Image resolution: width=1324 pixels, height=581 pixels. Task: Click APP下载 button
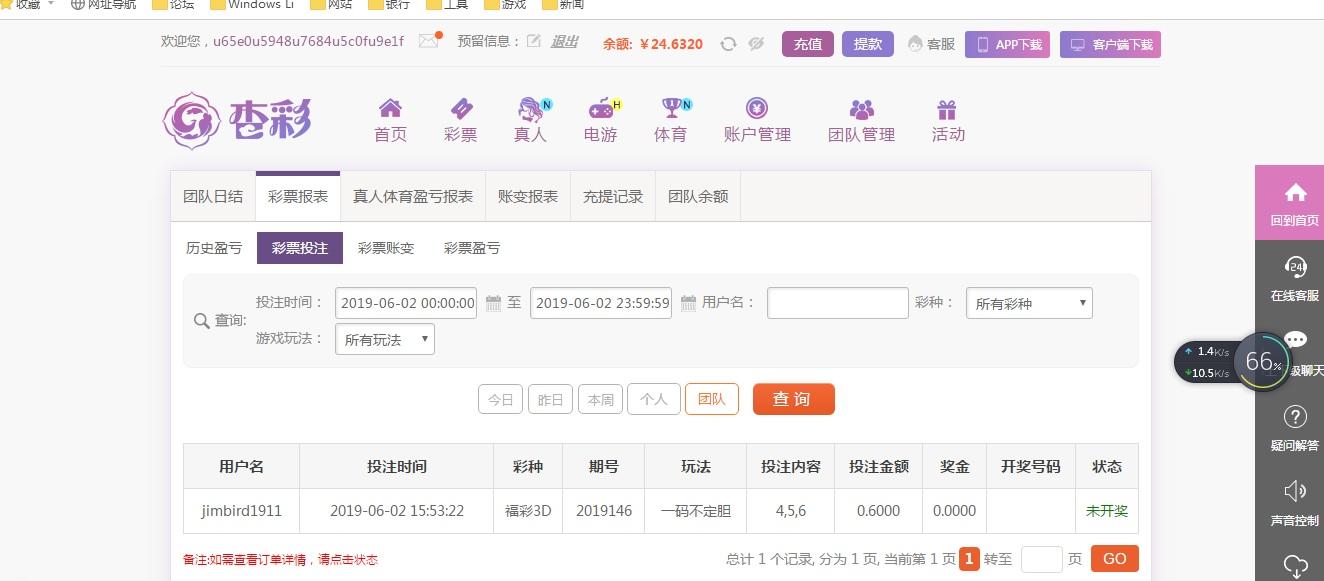point(1007,44)
